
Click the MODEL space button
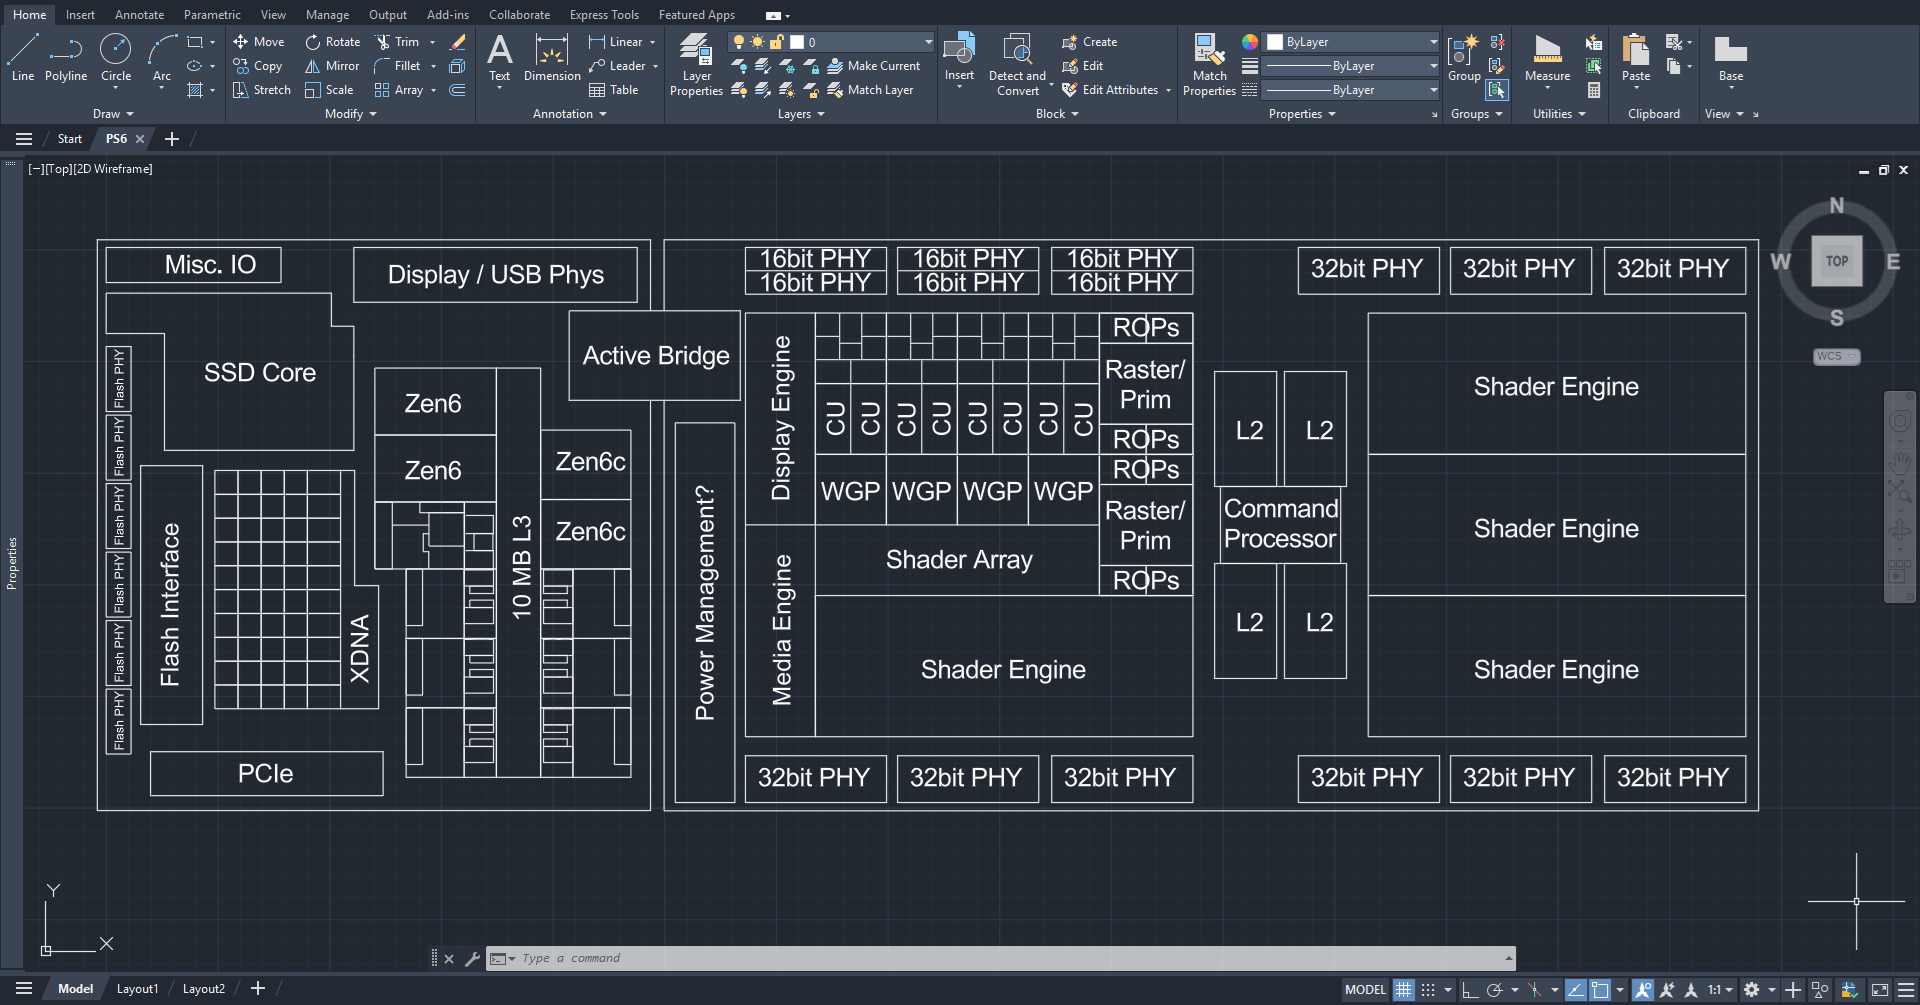tap(1365, 990)
